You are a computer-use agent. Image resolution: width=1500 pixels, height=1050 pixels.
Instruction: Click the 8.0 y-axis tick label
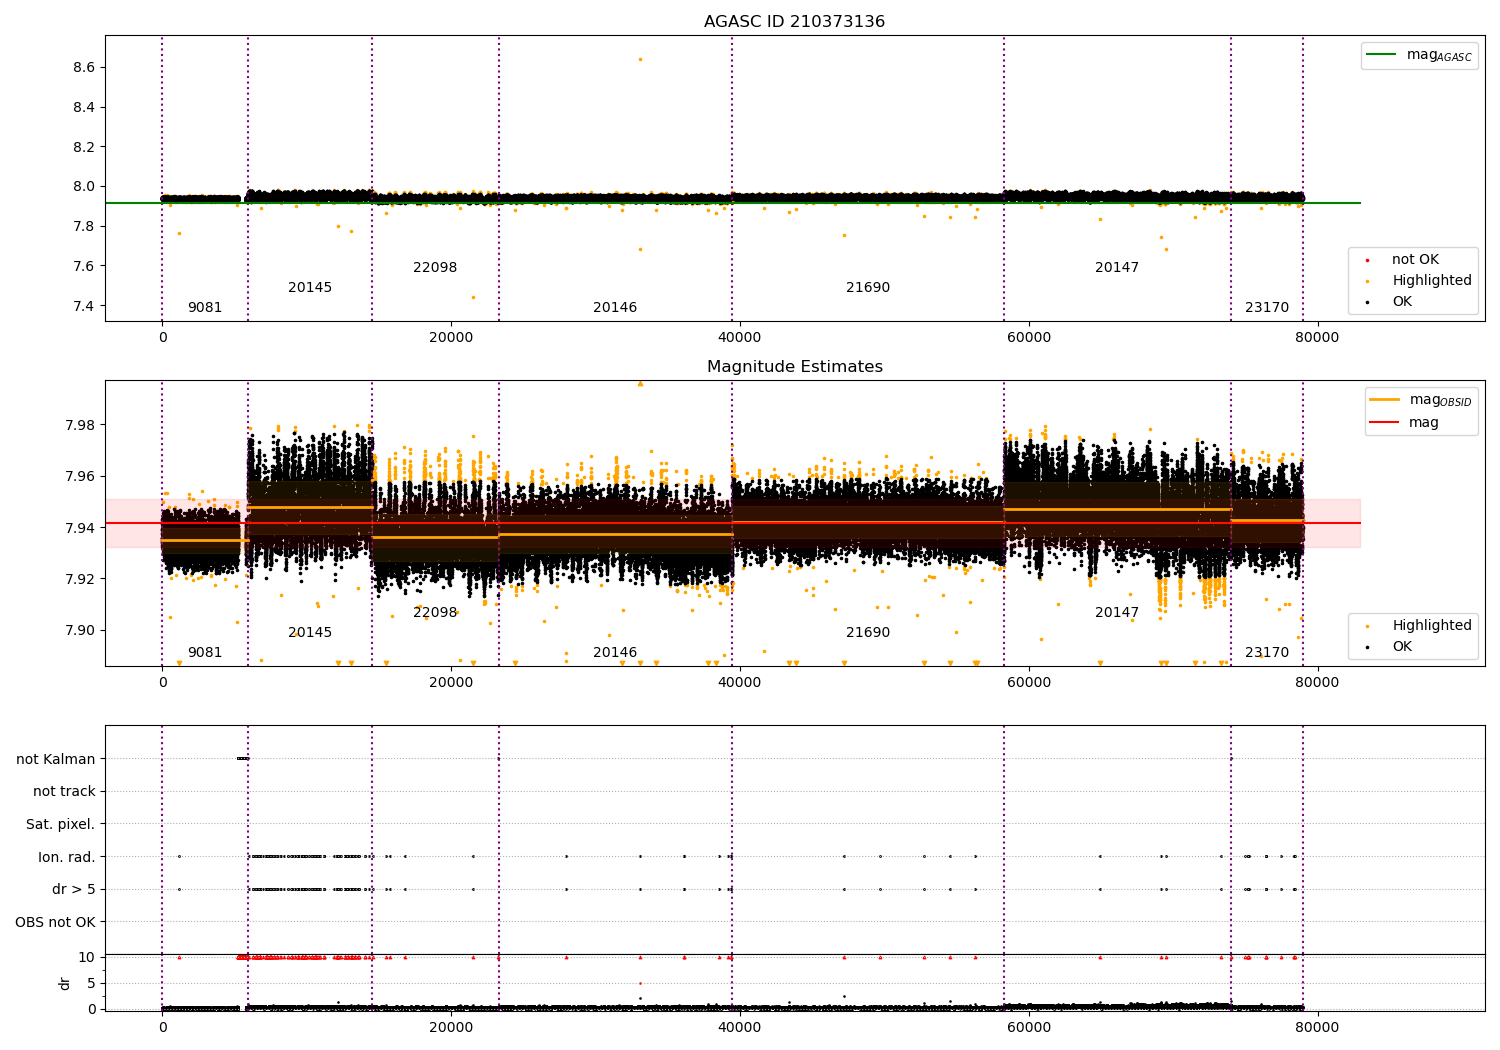point(83,186)
